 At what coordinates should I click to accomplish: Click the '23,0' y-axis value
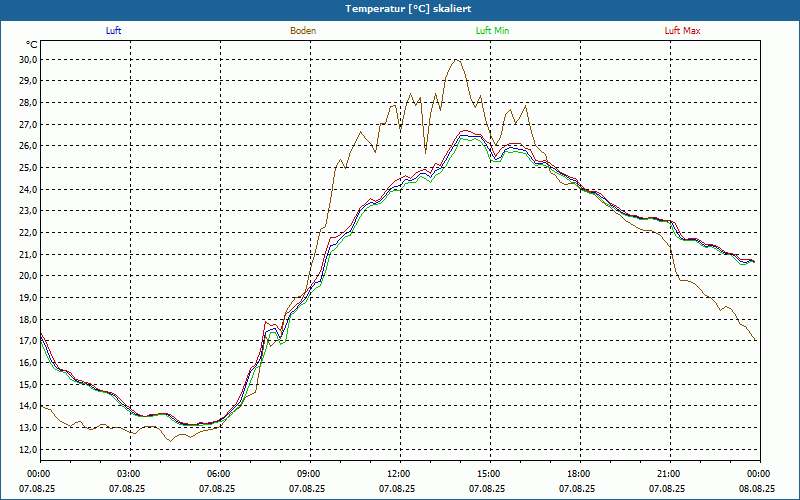(x=29, y=211)
